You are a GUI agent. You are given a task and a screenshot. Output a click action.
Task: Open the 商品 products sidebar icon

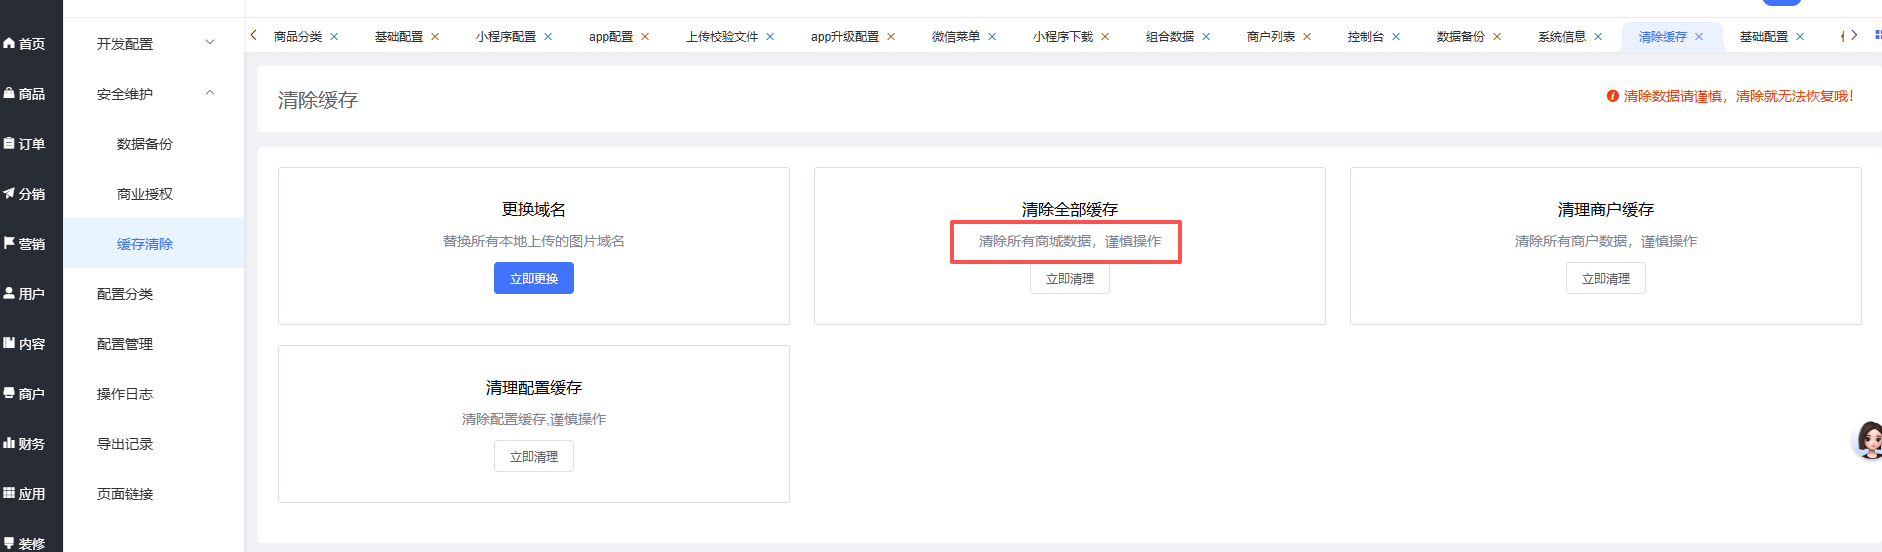(9, 94)
